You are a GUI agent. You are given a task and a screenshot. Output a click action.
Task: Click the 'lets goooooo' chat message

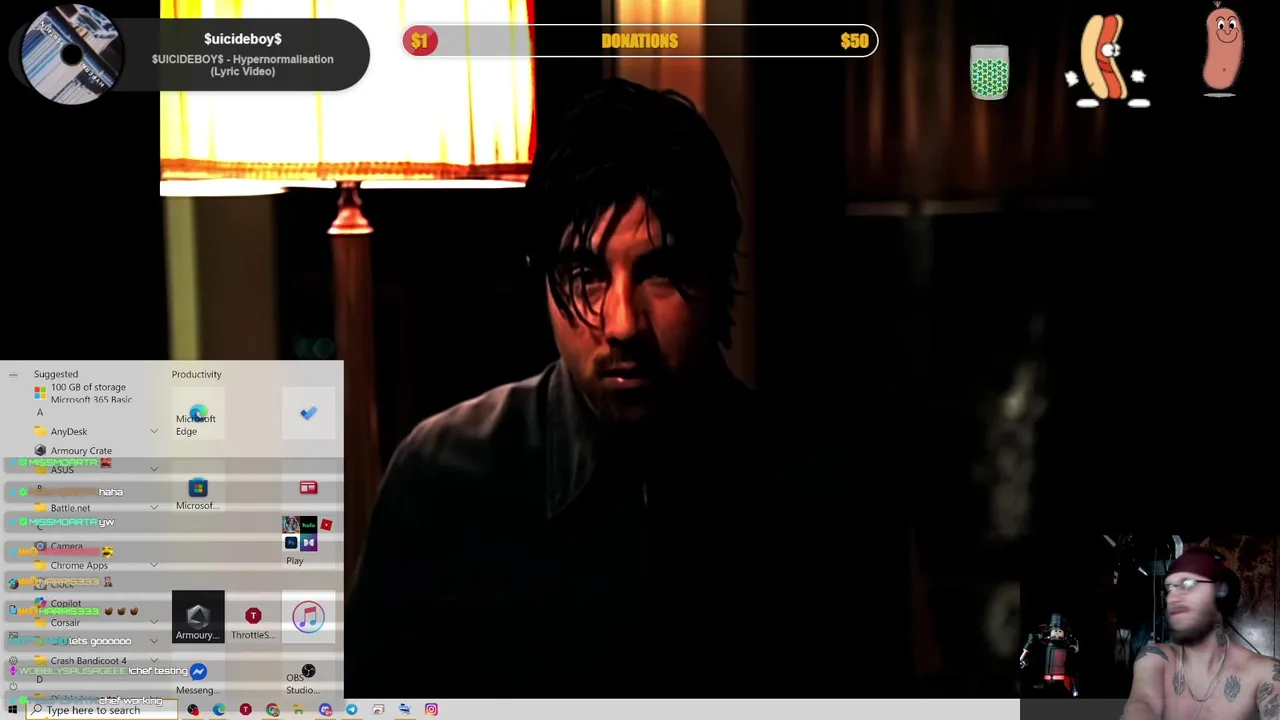pyautogui.click(x=100, y=641)
